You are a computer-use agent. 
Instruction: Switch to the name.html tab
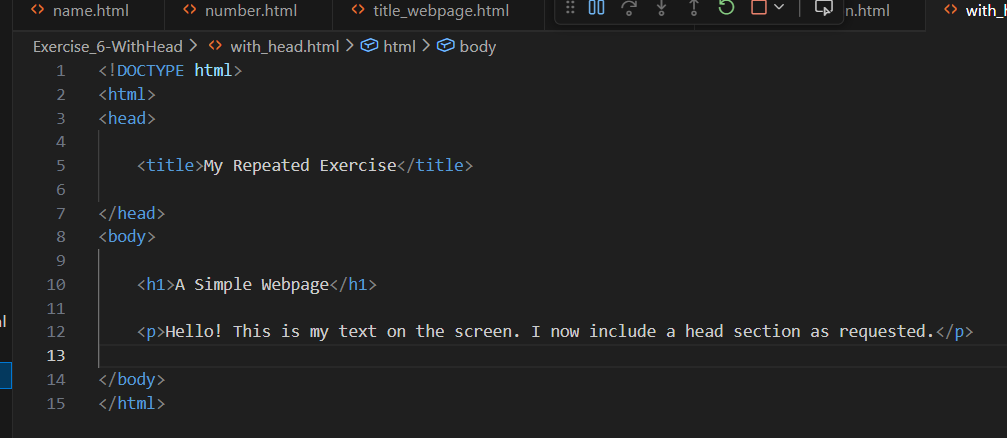click(90, 11)
